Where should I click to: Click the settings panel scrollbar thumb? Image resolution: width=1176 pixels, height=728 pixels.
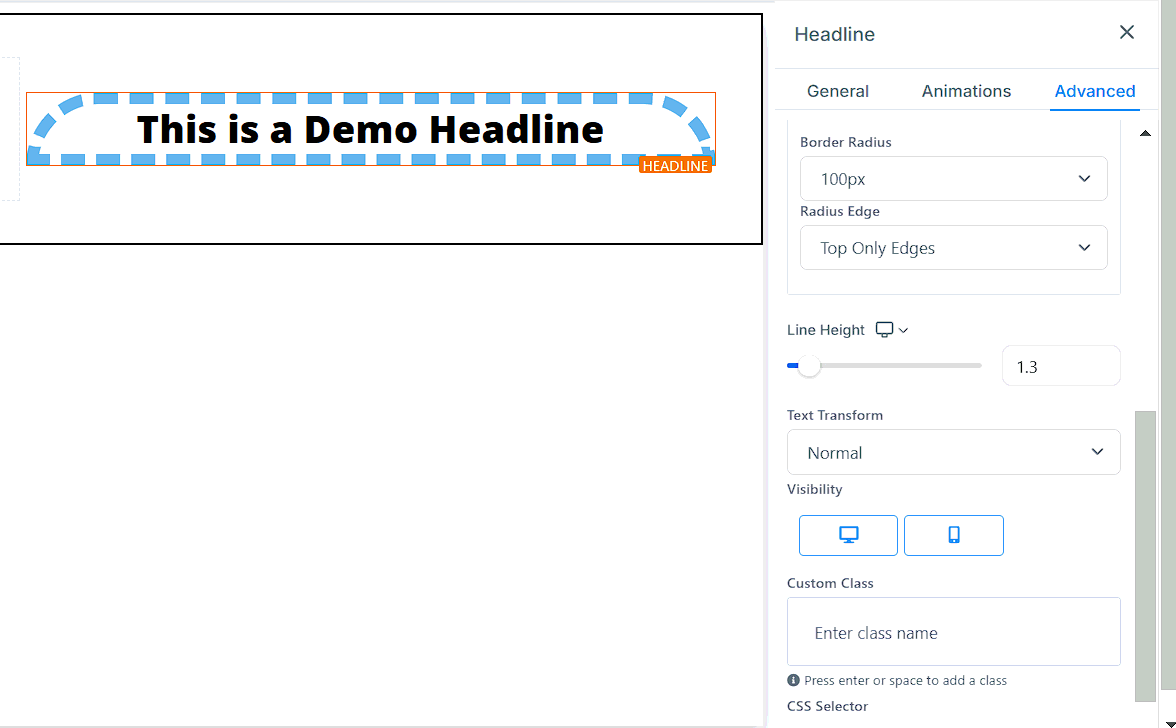click(x=1144, y=556)
